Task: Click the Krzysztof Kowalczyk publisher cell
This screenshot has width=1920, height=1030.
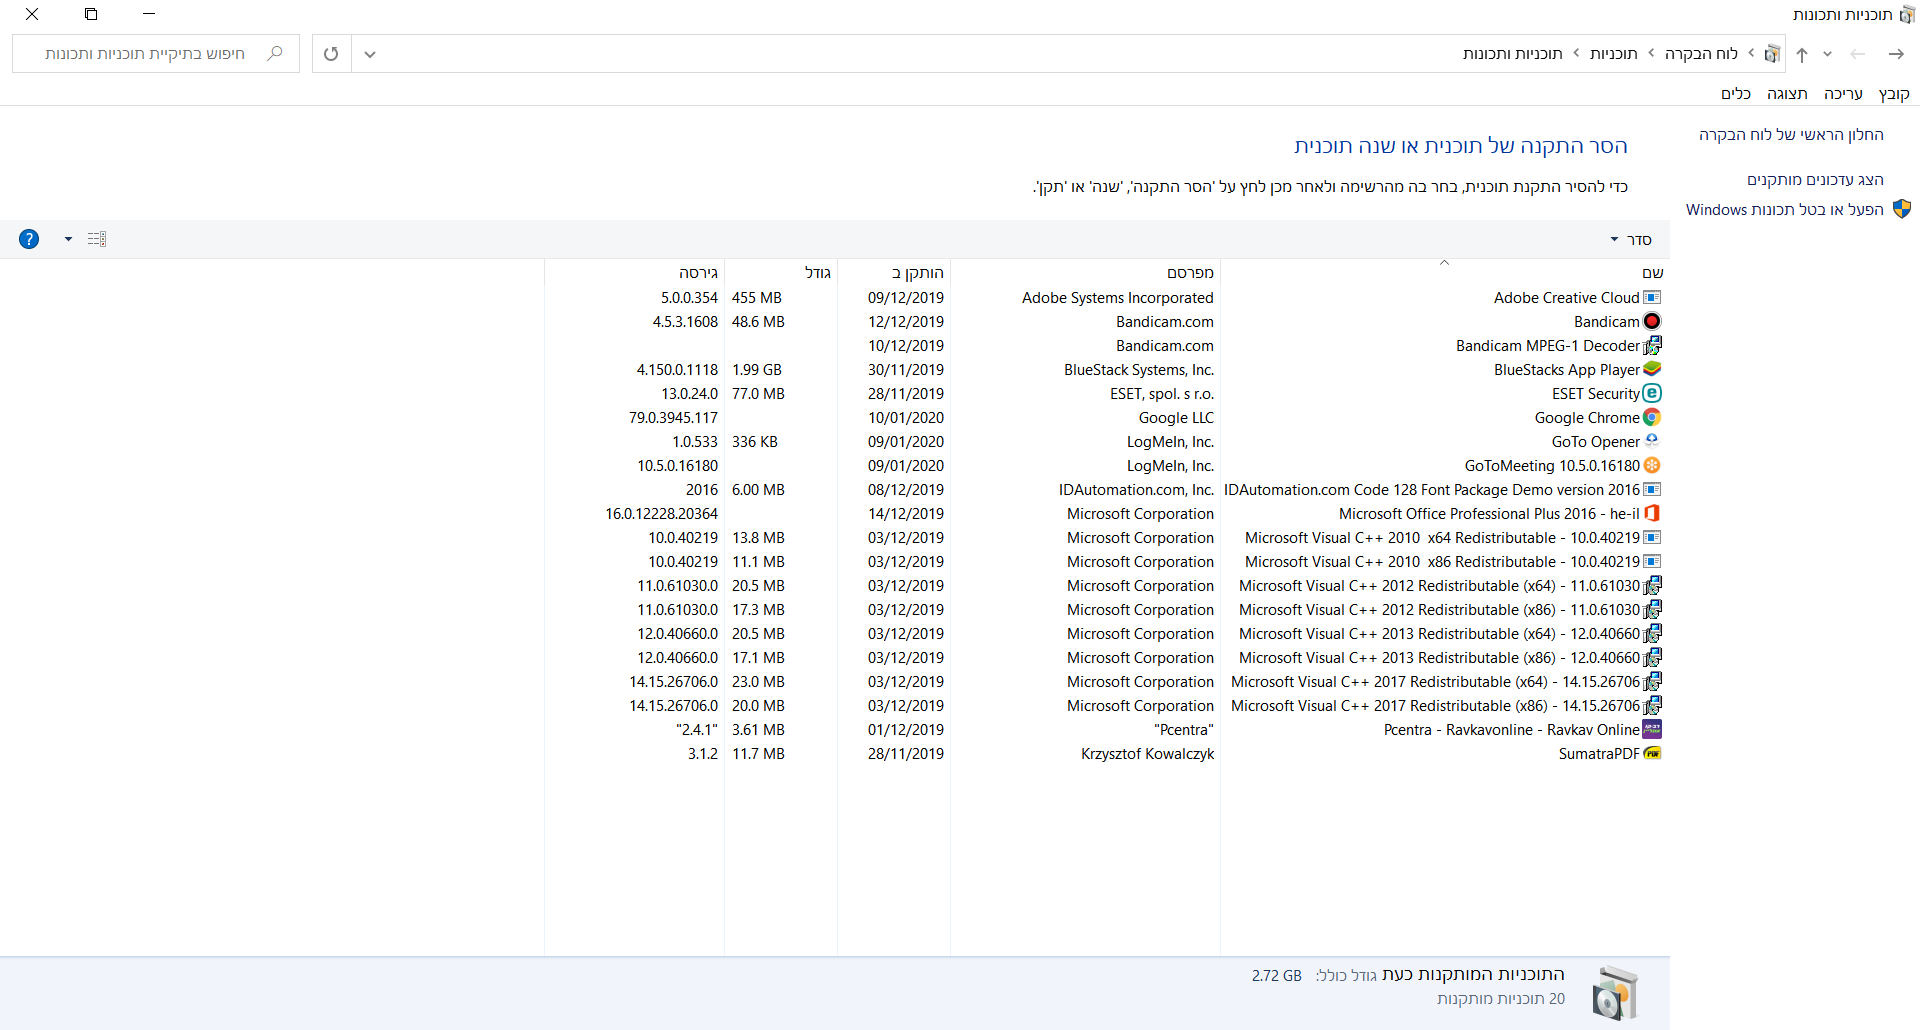Action: 1147,754
